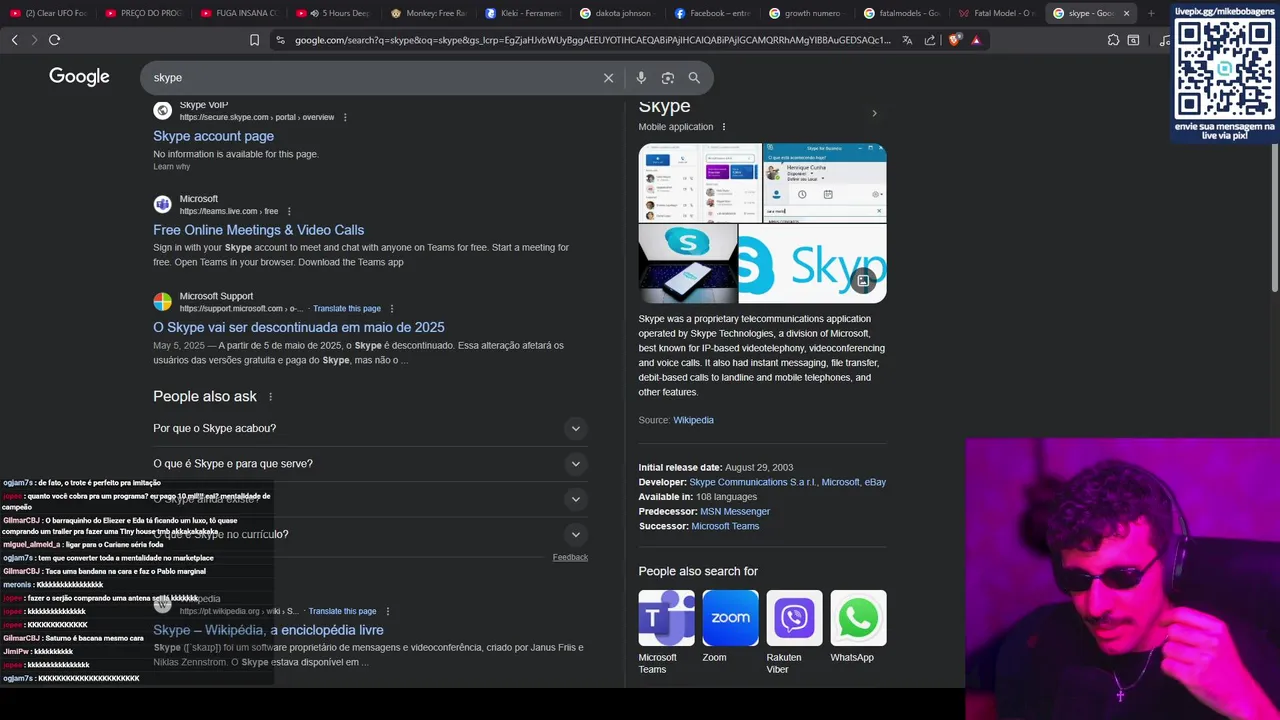The image size is (1280, 720).
Task: Open the Mobile application options dots
Action: (724, 127)
